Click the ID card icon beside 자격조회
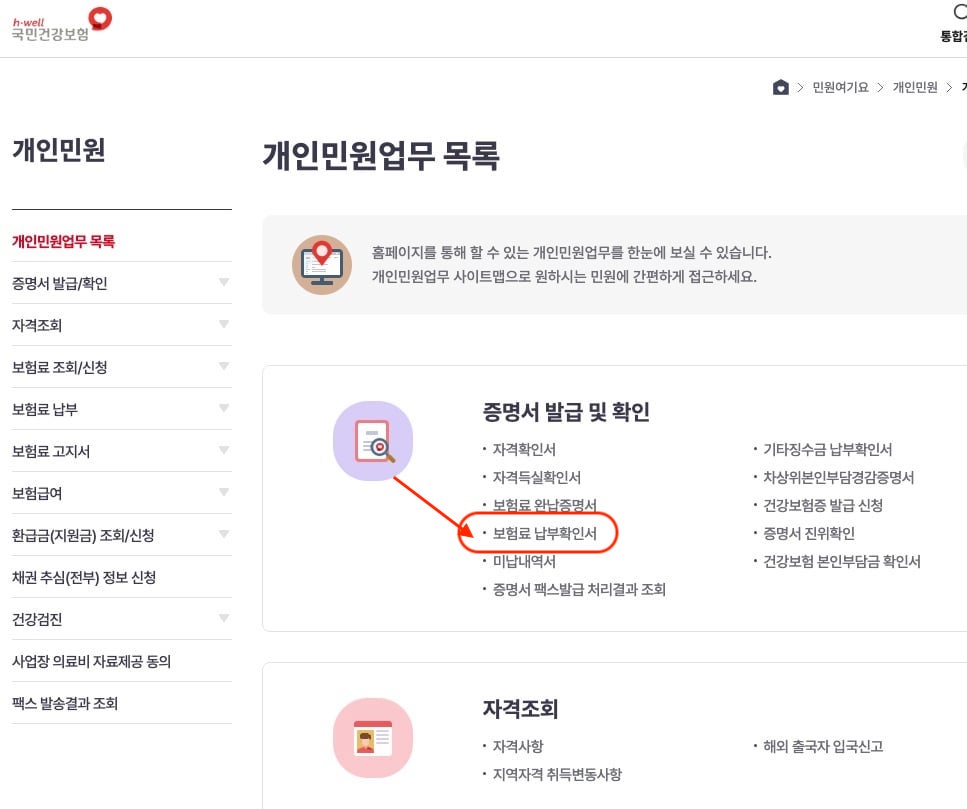 373,738
